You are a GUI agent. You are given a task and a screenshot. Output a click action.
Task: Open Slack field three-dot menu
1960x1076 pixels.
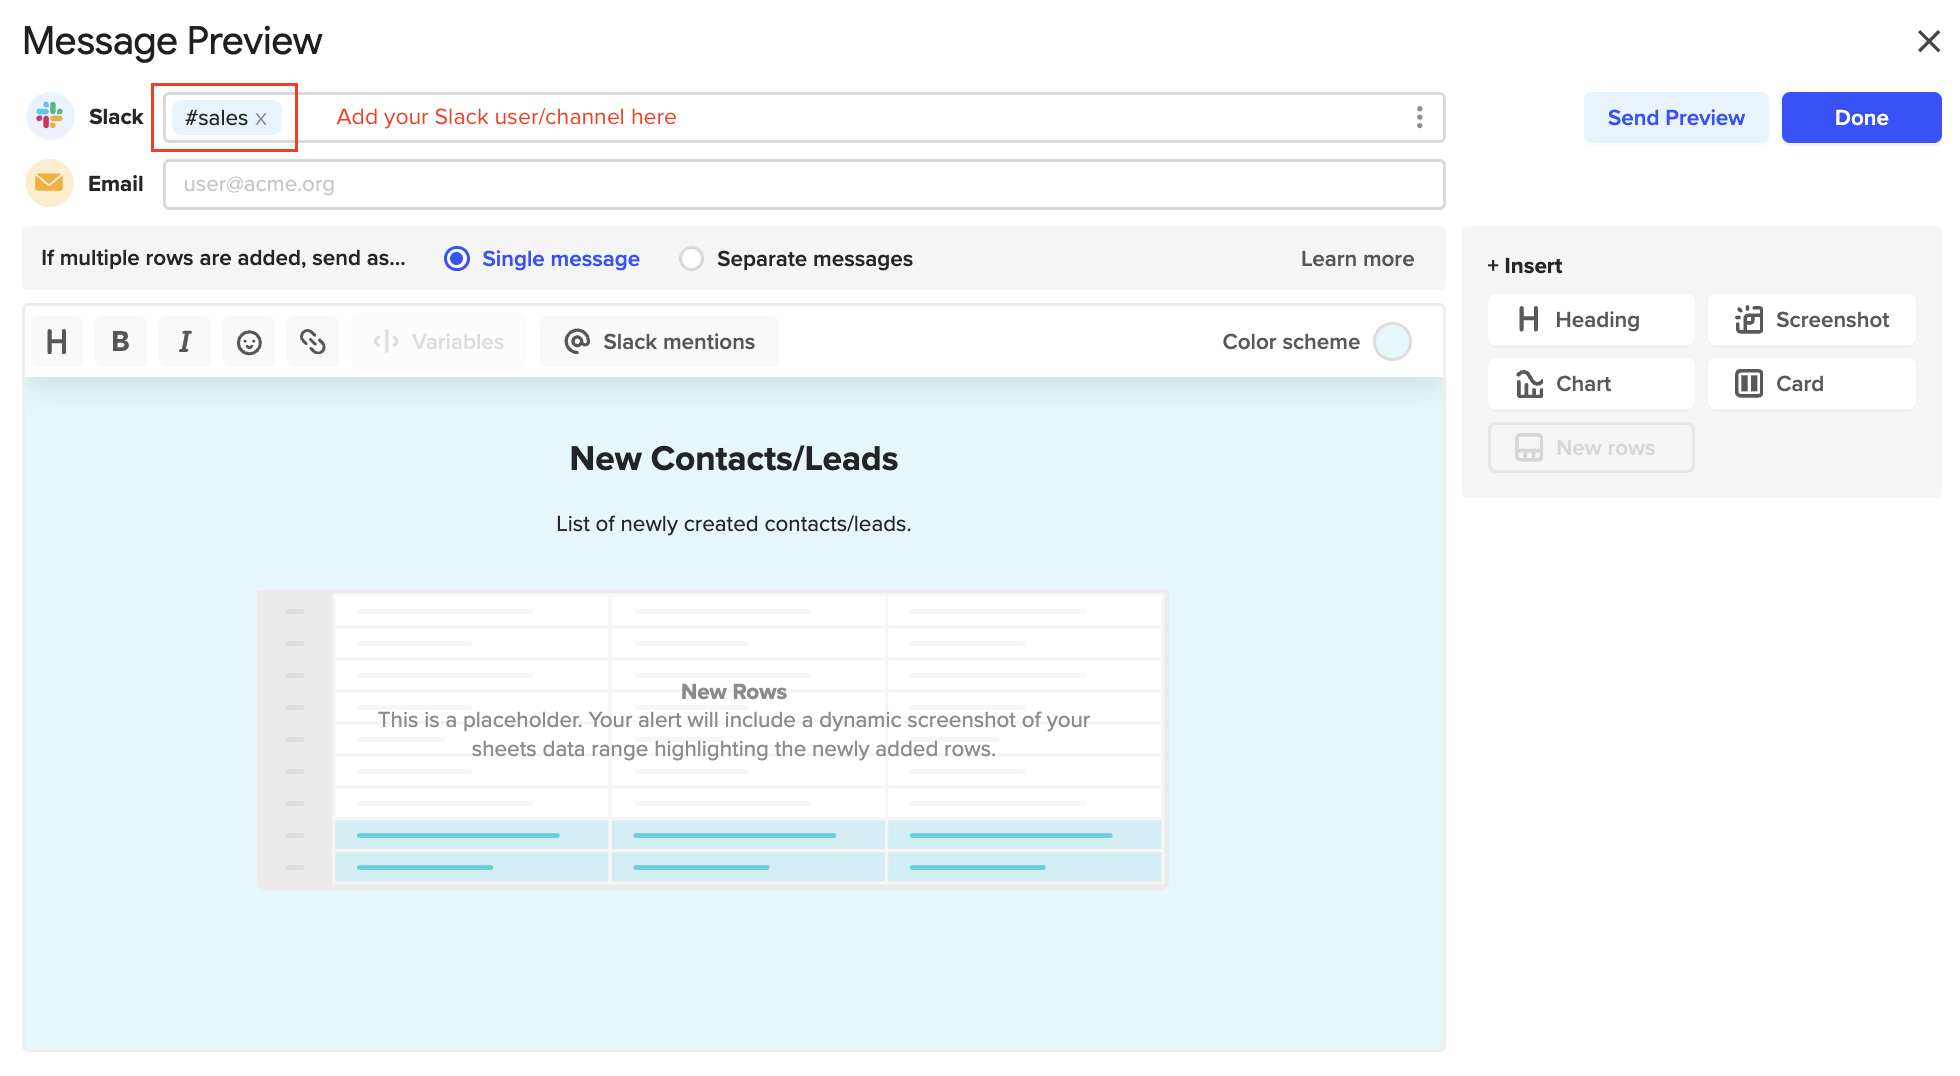1419,117
